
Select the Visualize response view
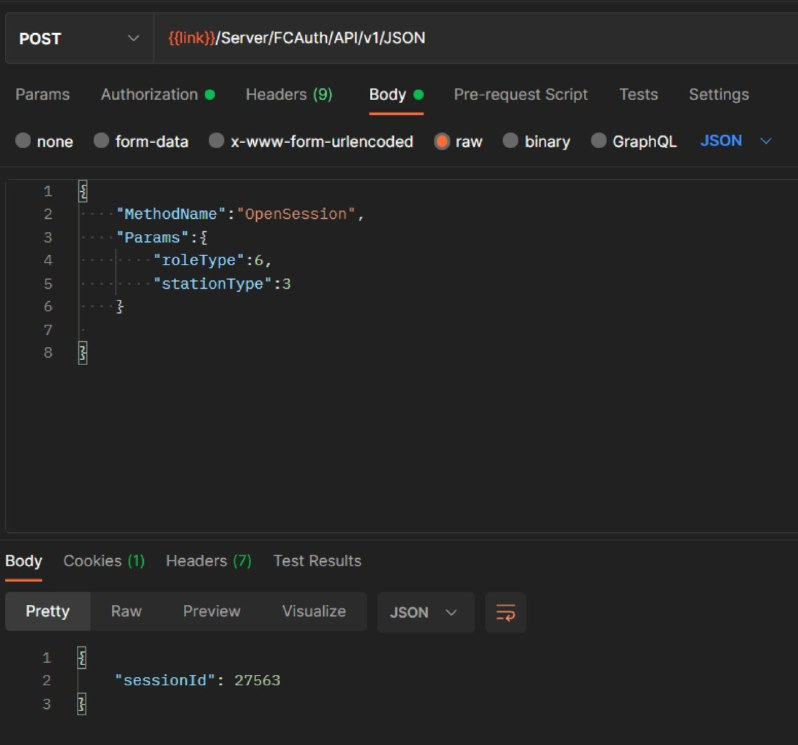[314, 611]
